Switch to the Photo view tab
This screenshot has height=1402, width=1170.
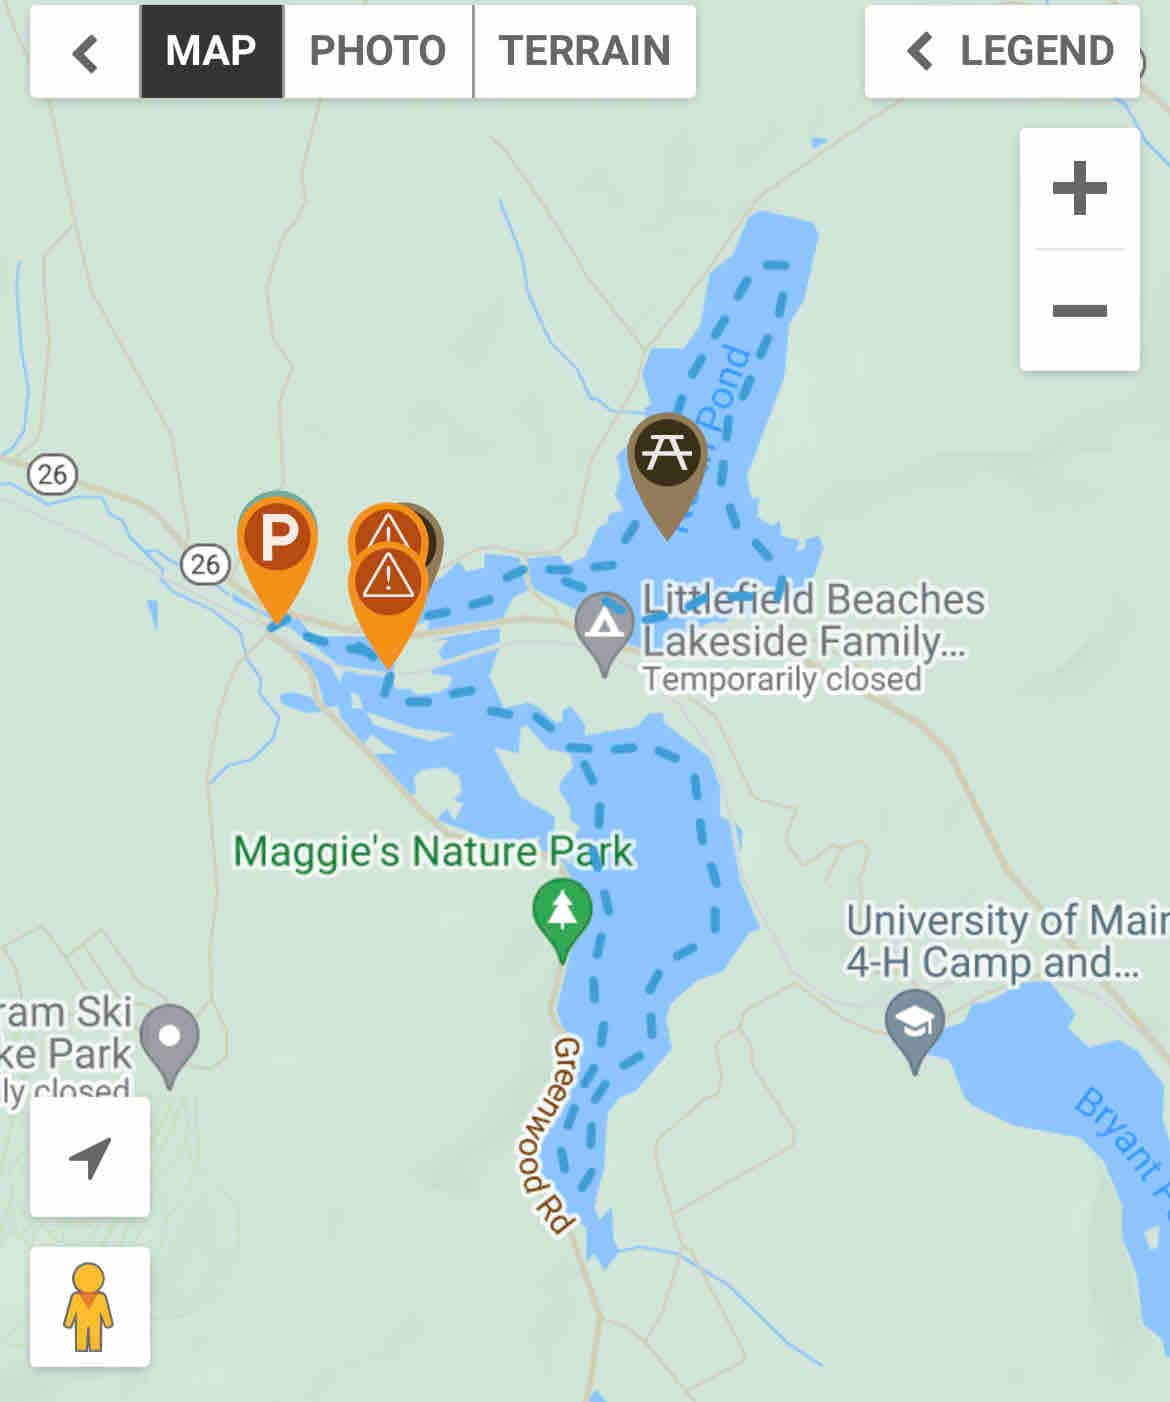[378, 51]
